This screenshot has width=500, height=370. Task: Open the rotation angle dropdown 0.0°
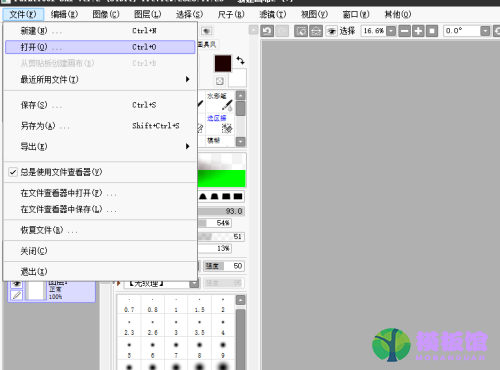click(485, 31)
